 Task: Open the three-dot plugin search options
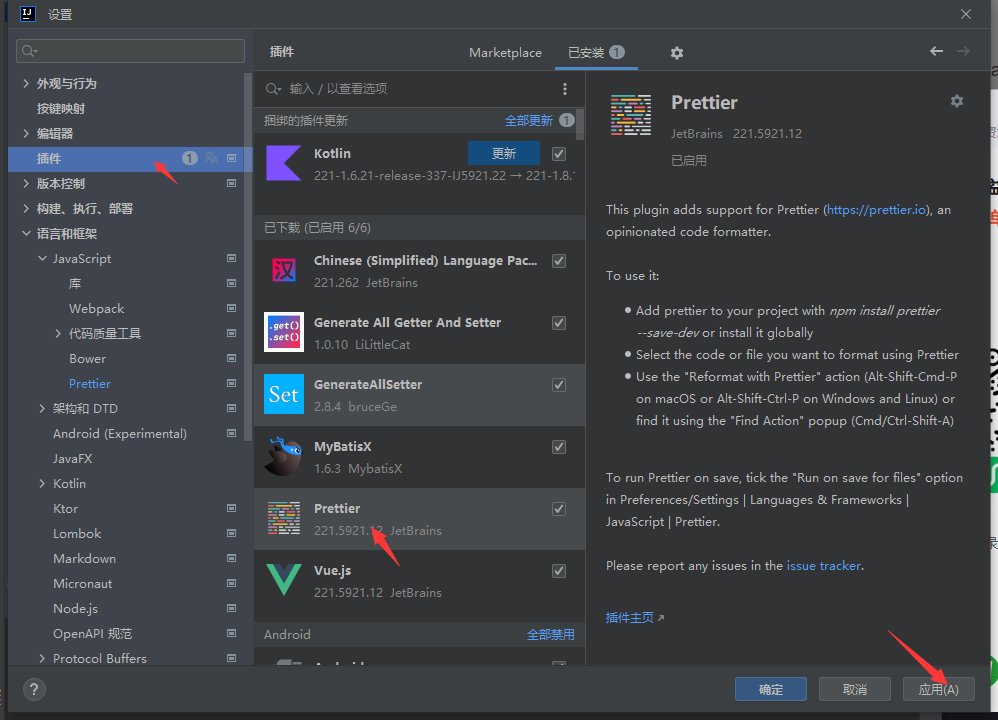tap(565, 89)
